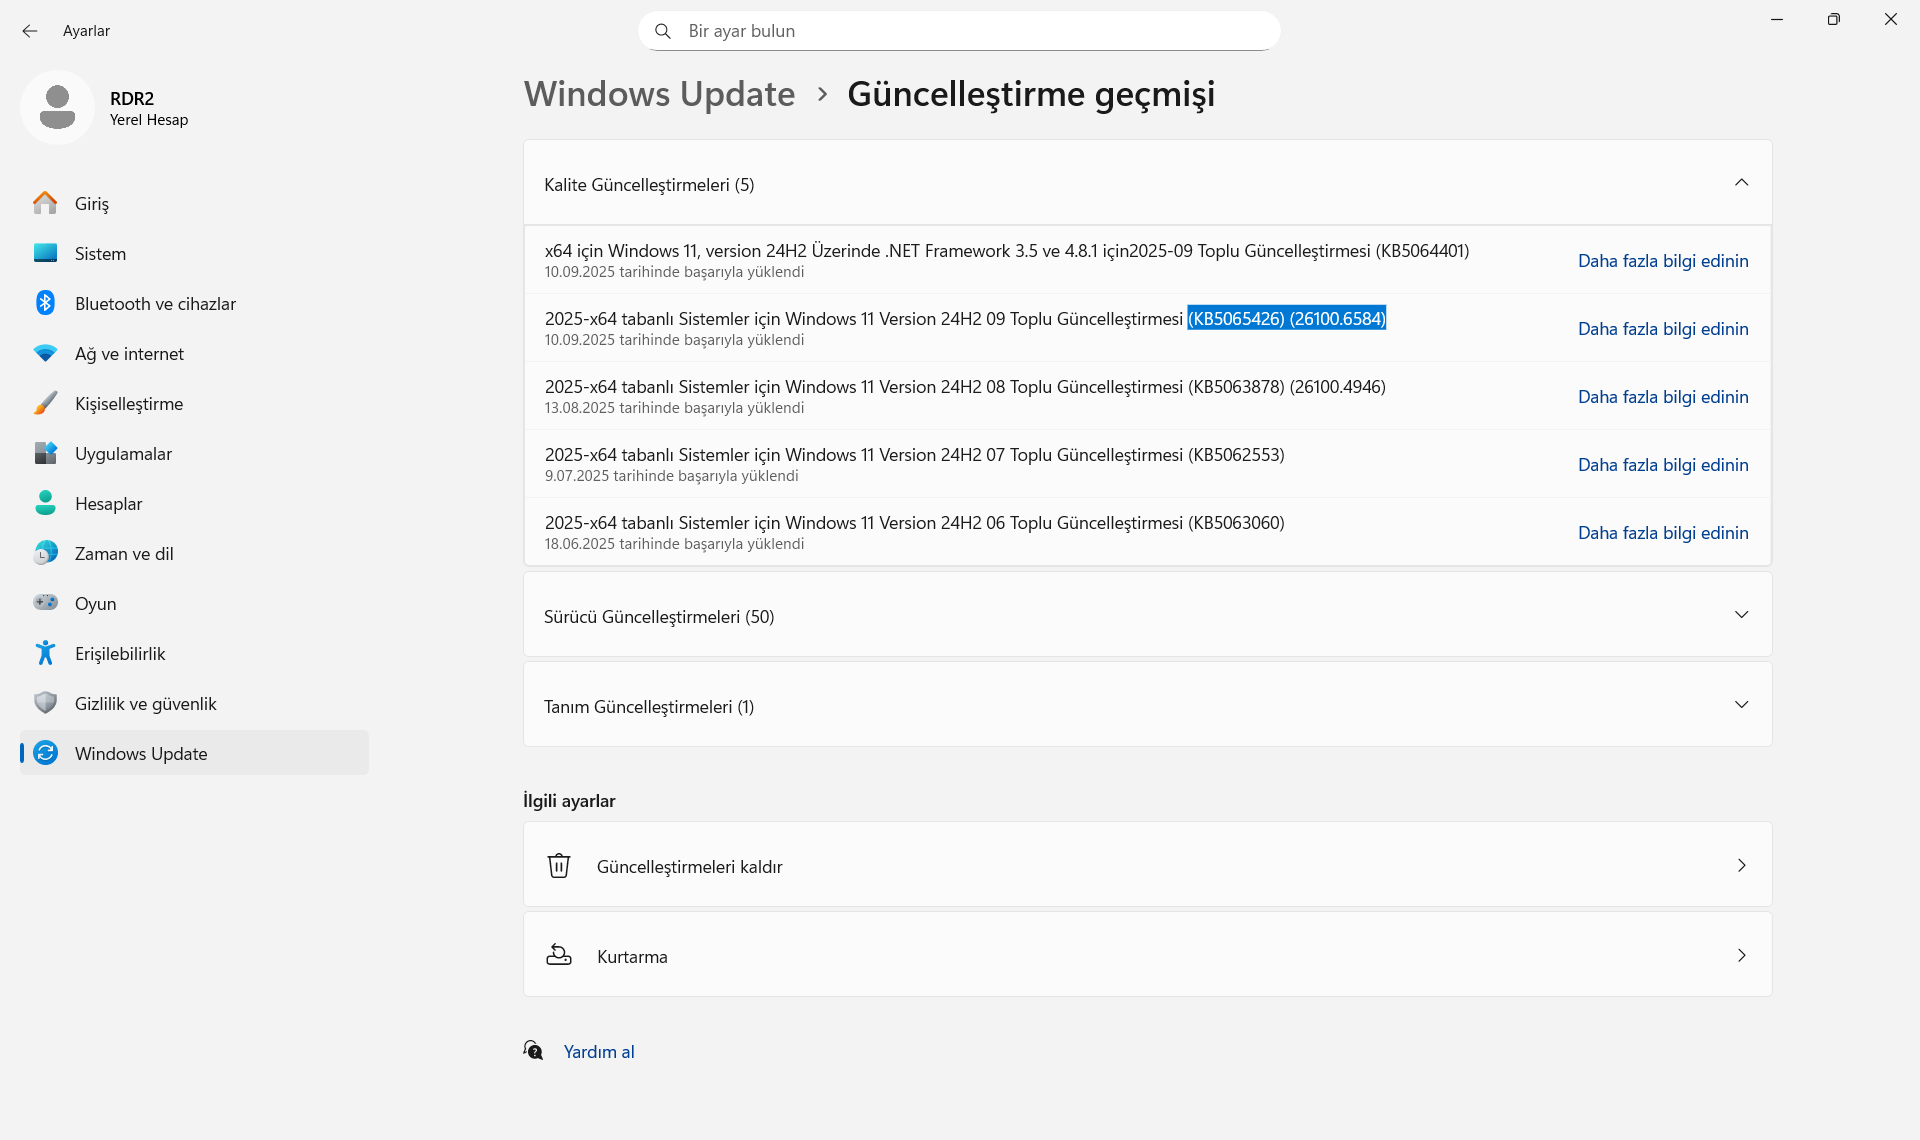This screenshot has width=1920, height=1140.
Task: Open Zaman ve dil settings
Action: [x=194, y=553]
